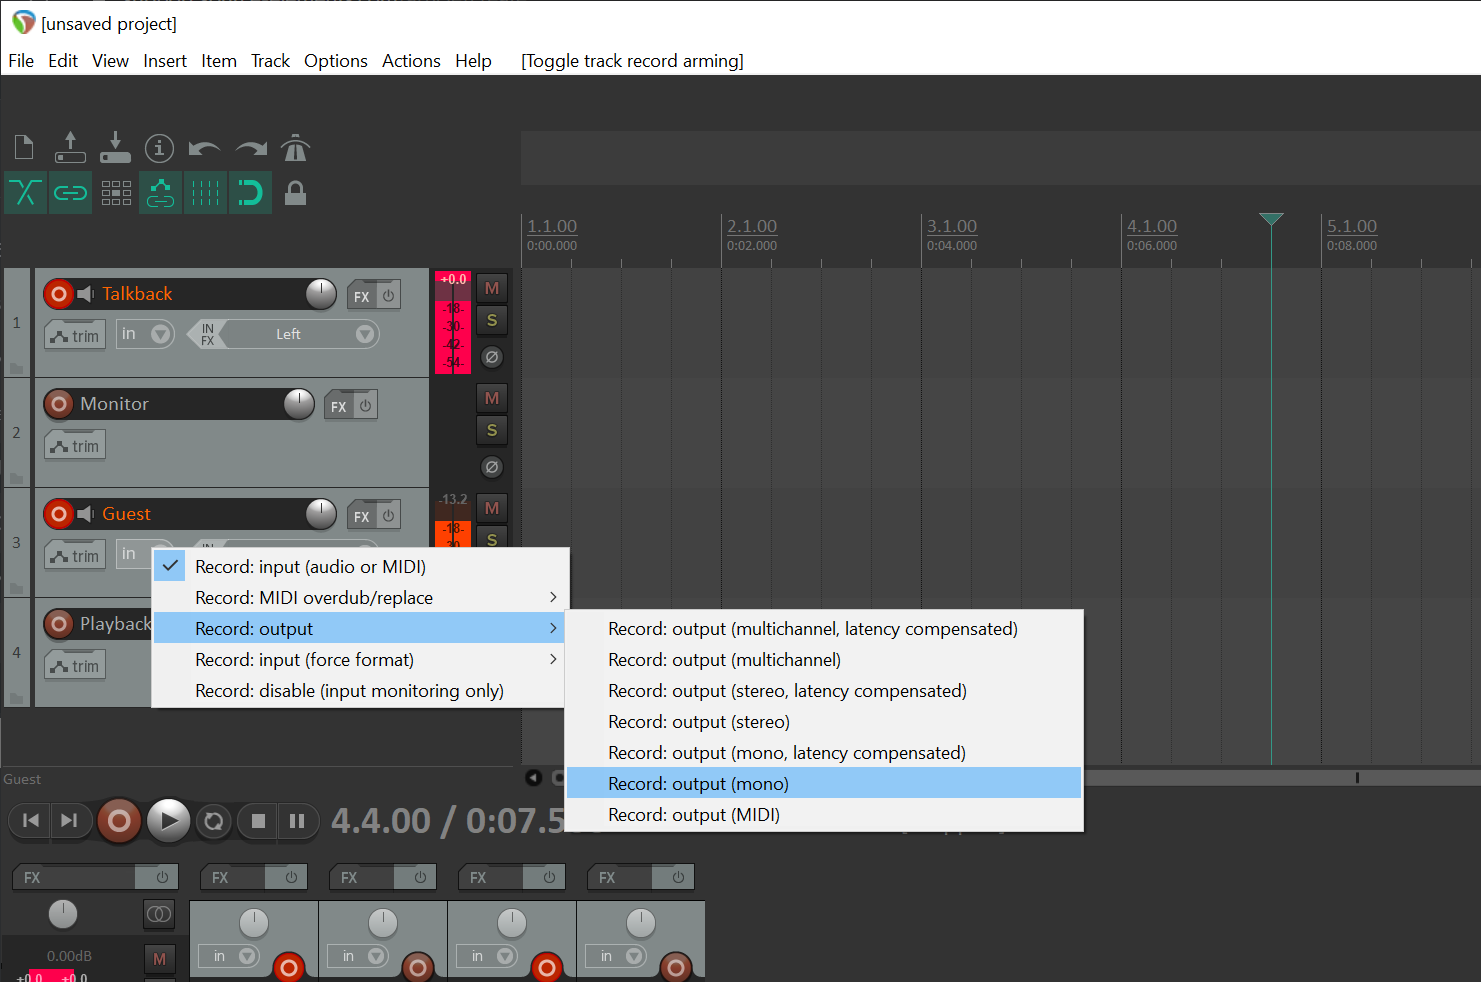Click the edit cursor marker in timeline

(1271, 219)
